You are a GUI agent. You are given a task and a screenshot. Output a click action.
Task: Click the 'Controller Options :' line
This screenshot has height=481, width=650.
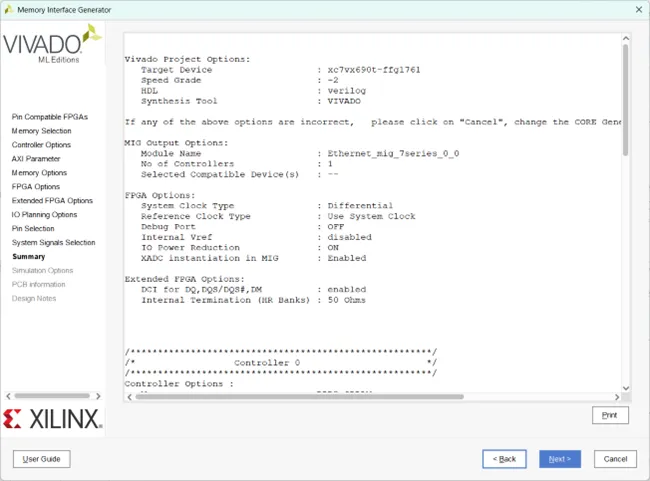pos(179,384)
